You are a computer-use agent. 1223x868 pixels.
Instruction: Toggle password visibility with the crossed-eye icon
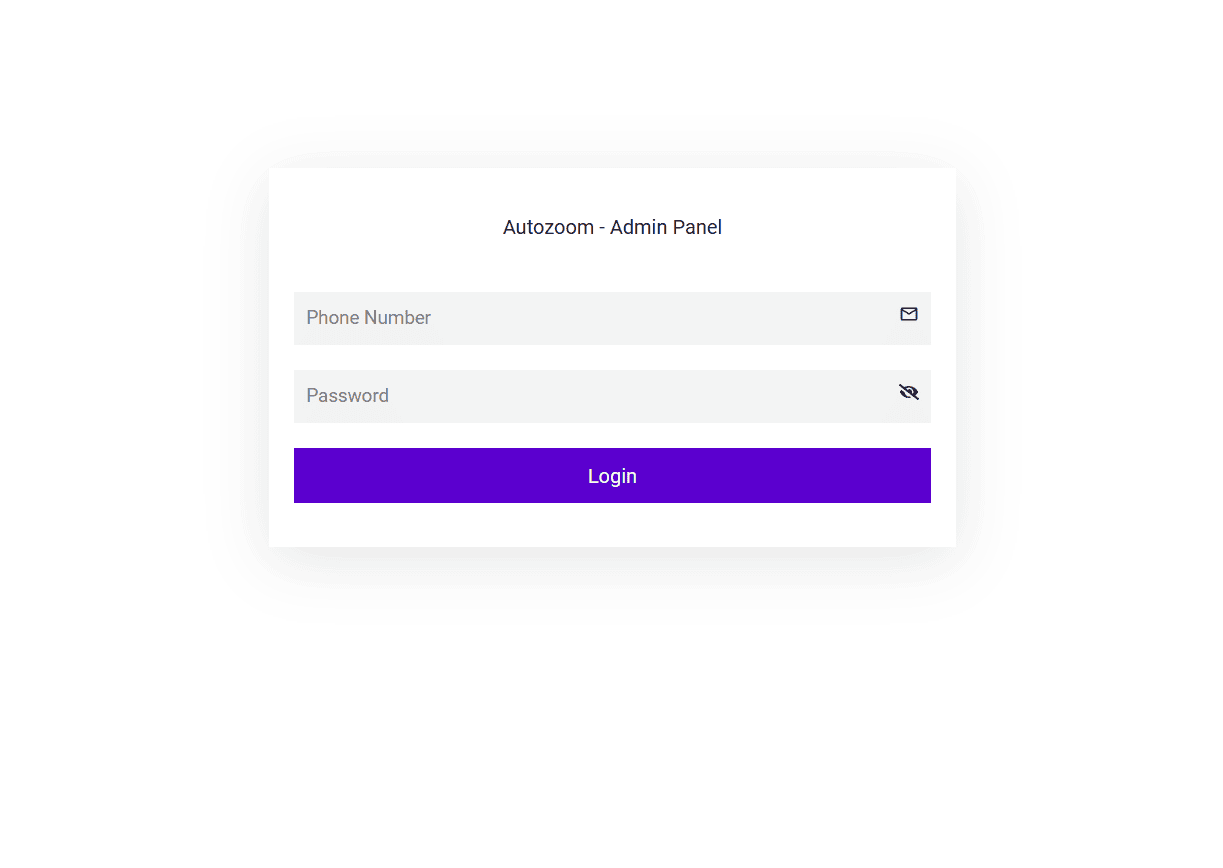pos(908,392)
